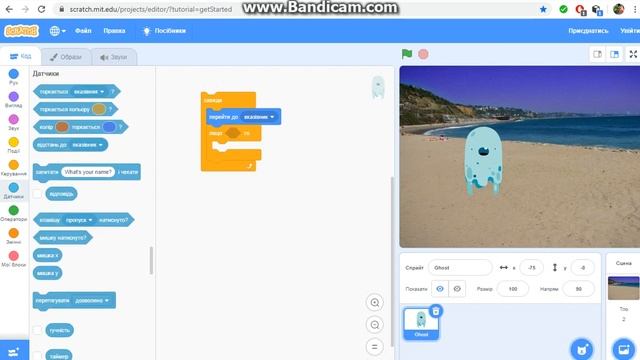
Task: Click the мишка x reporter block
Action: [48, 256]
